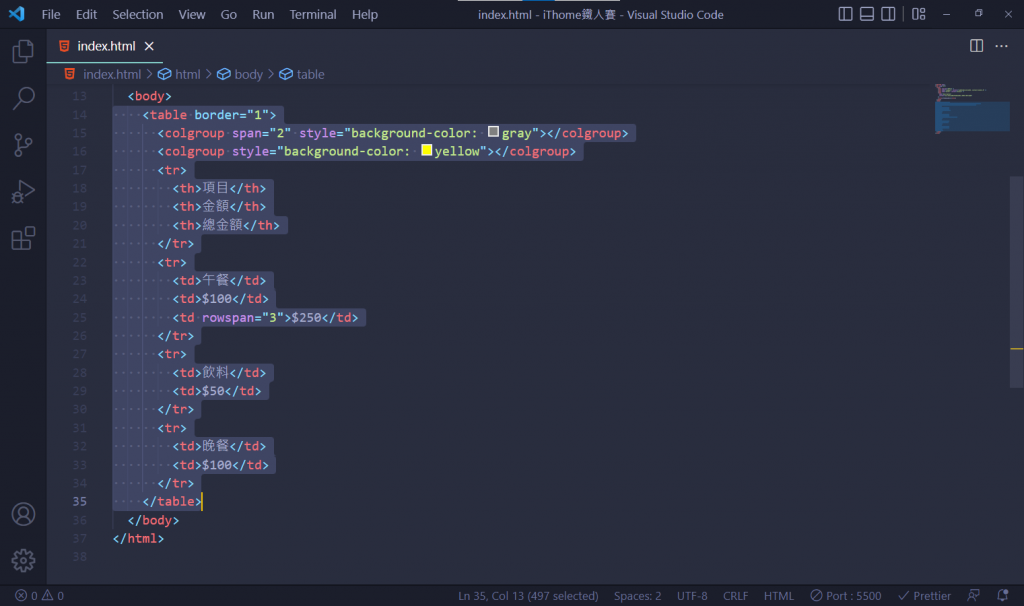Open the gray color swatch picker
The height and width of the screenshot is (606, 1024).
point(494,132)
